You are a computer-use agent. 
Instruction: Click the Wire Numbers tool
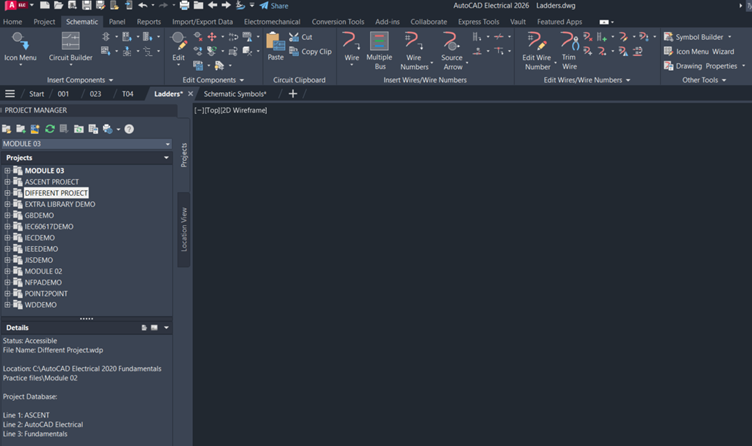pyautogui.click(x=414, y=50)
